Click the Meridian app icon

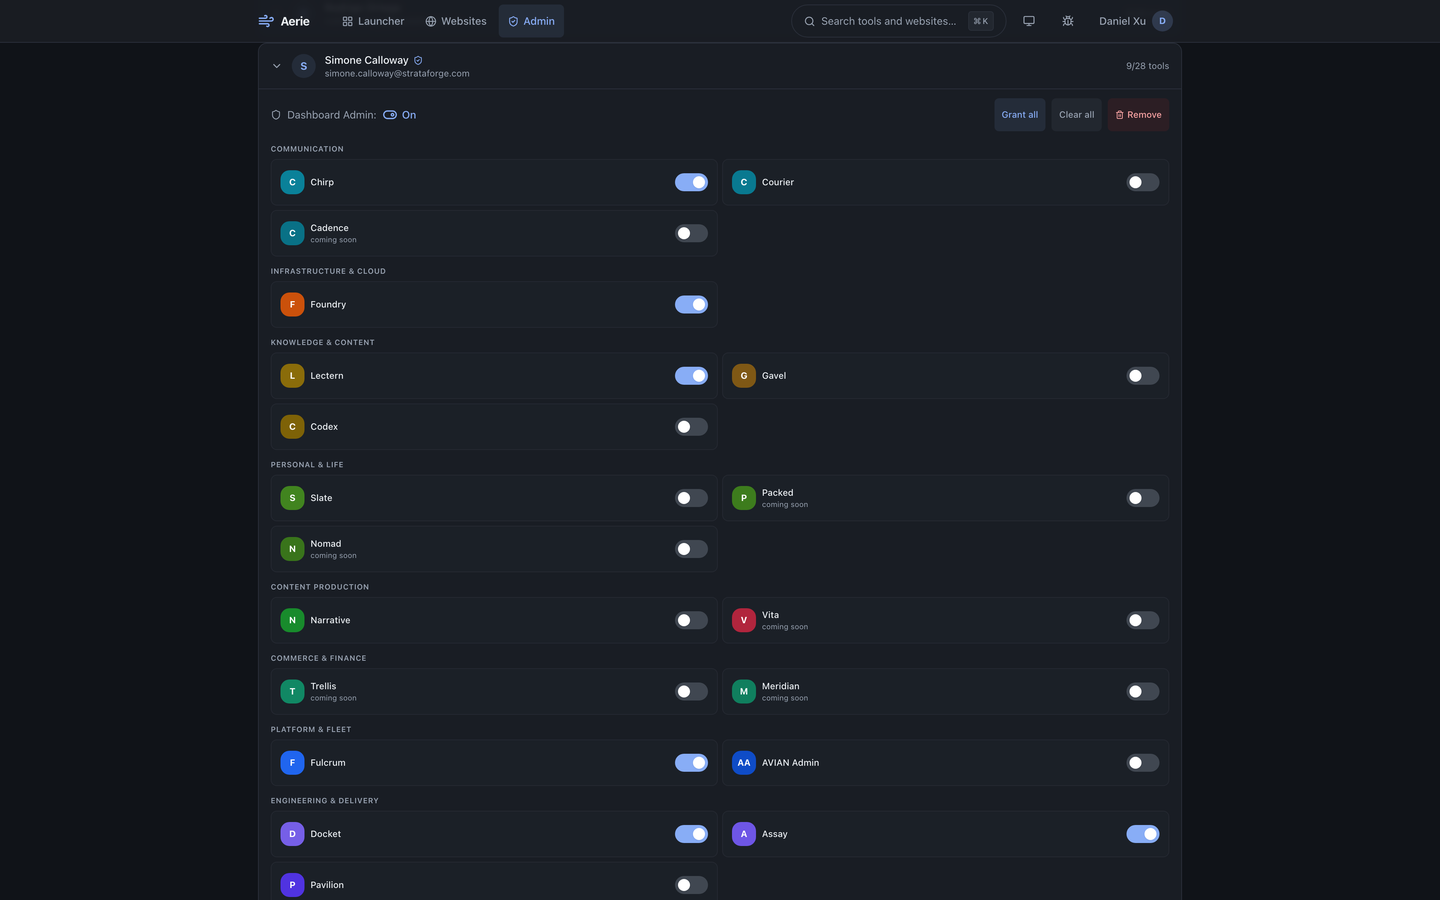[744, 691]
